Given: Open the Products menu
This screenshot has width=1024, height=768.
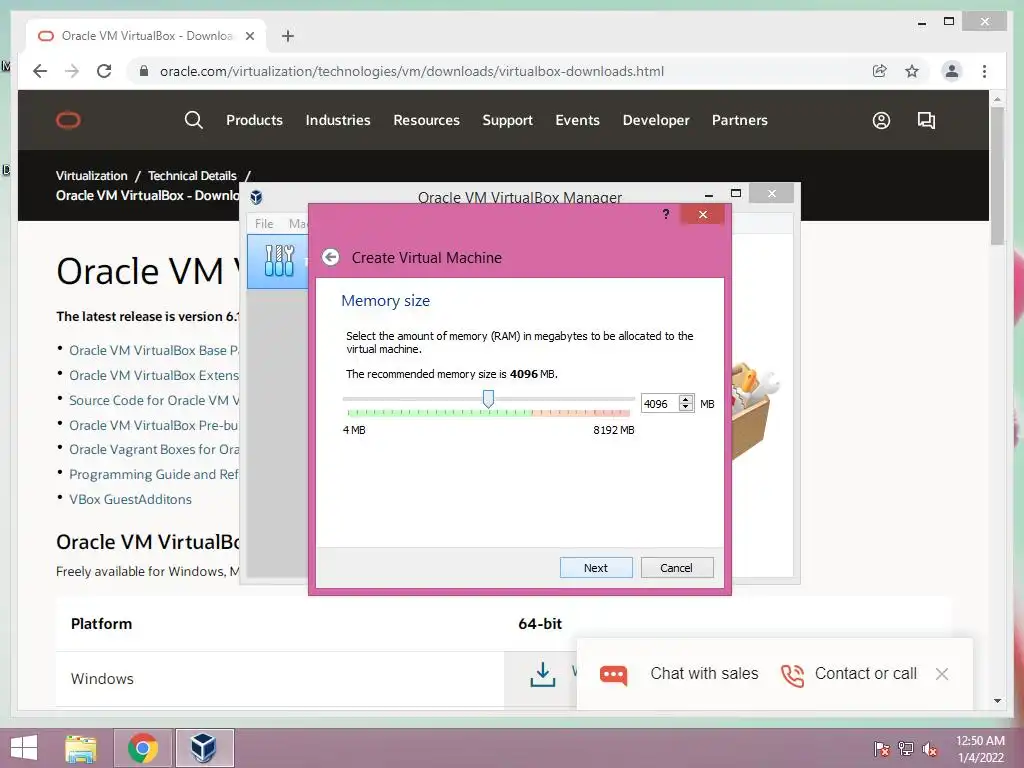Looking at the screenshot, I should [x=254, y=120].
